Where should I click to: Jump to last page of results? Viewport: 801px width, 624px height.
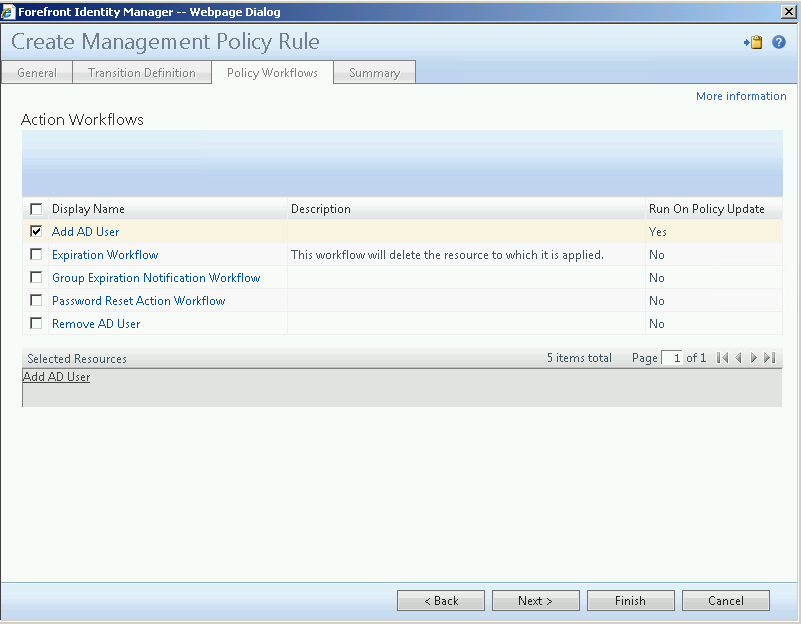(x=769, y=358)
